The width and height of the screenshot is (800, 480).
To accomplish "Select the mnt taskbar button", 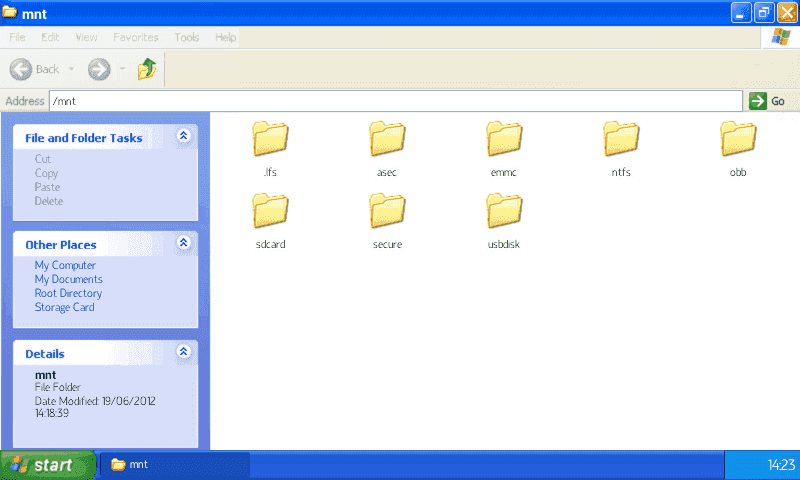I will [x=174, y=465].
